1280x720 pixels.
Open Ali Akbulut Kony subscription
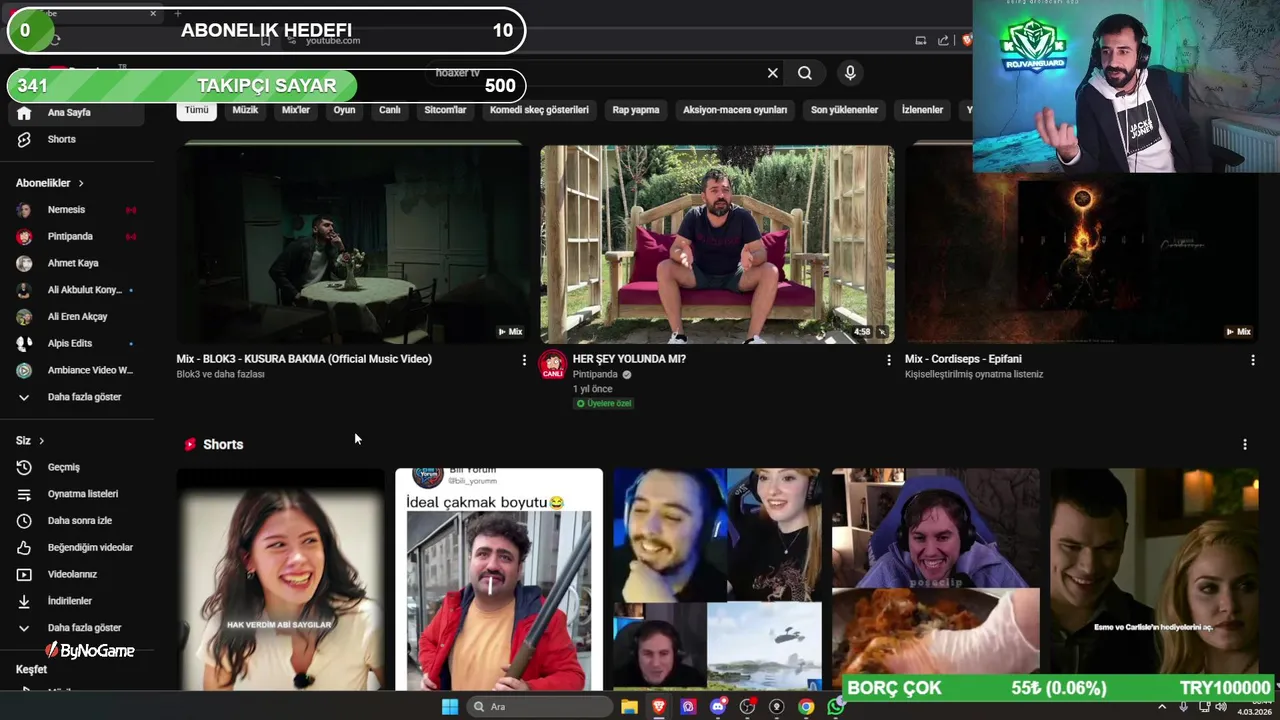coord(77,290)
